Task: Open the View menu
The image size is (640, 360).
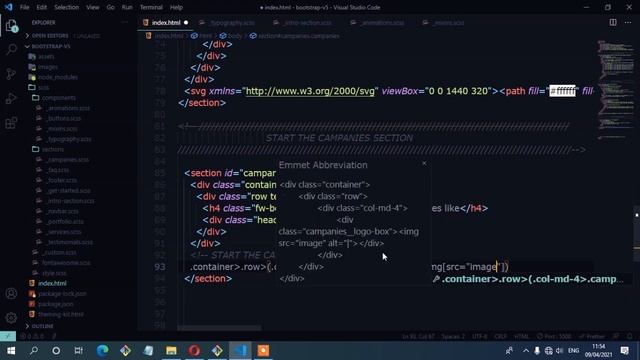Action: tap(93, 7)
